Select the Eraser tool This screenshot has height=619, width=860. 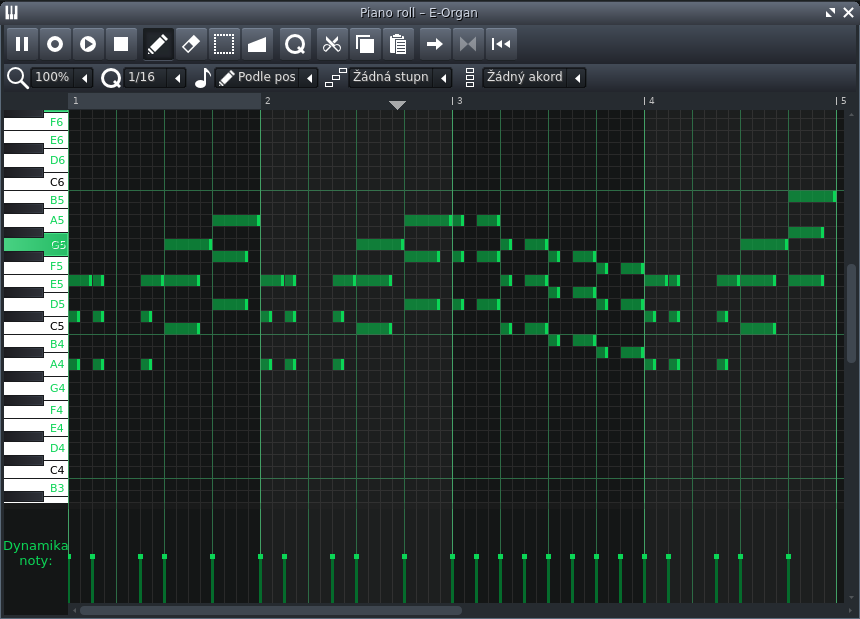191,44
